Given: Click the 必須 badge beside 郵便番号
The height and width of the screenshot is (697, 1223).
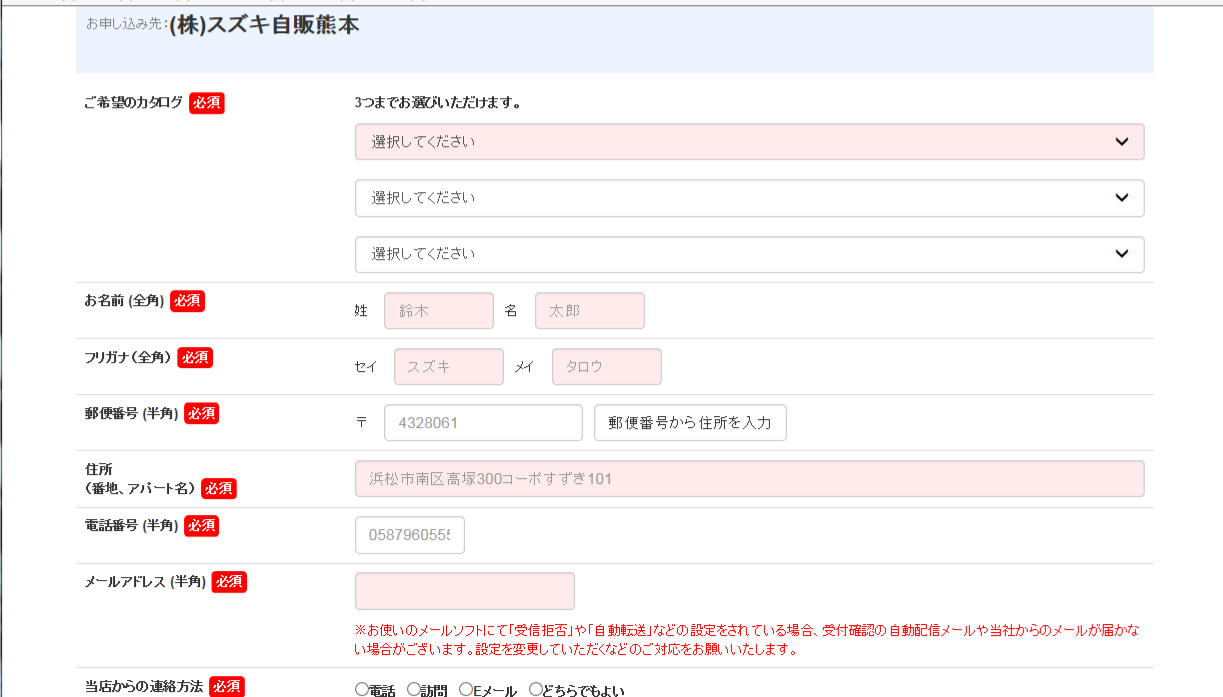Looking at the screenshot, I should (201, 413).
